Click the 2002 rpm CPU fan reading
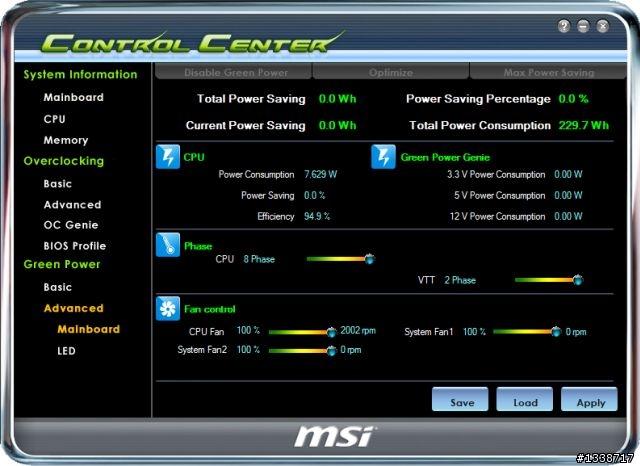The image size is (640, 466). [358, 330]
